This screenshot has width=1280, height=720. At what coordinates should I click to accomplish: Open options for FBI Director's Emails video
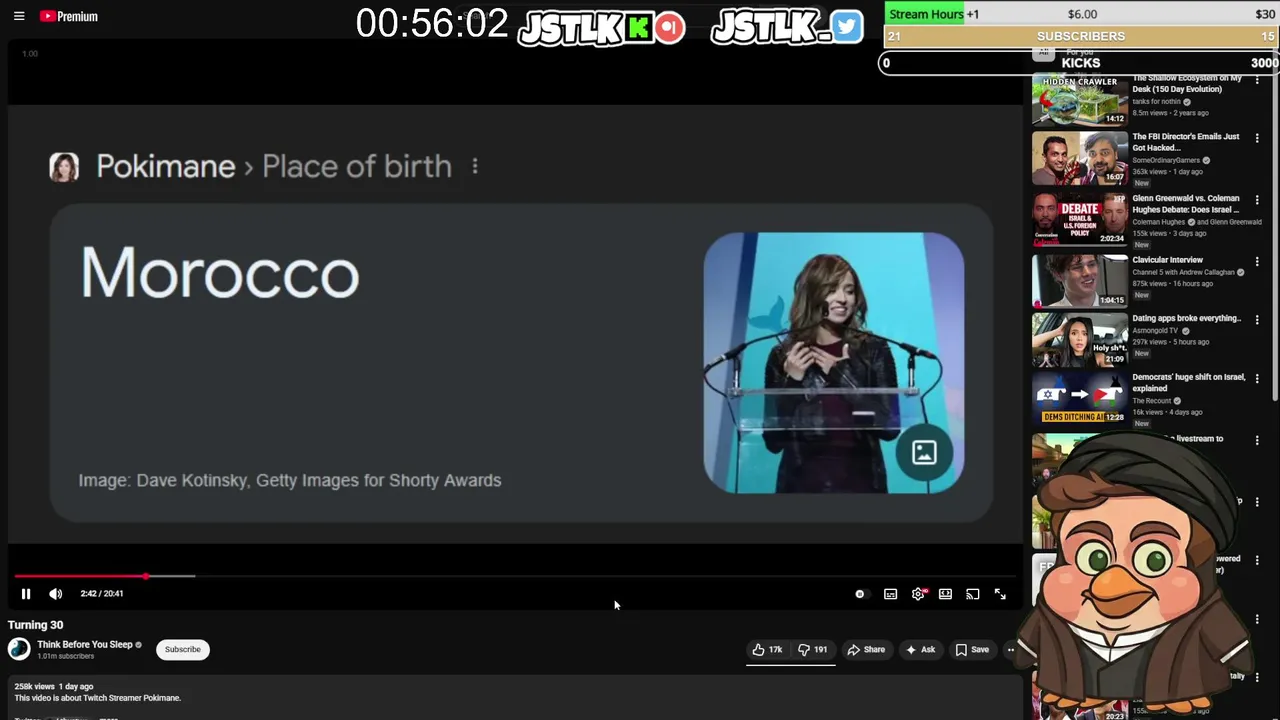click(x=1257, y=138)
